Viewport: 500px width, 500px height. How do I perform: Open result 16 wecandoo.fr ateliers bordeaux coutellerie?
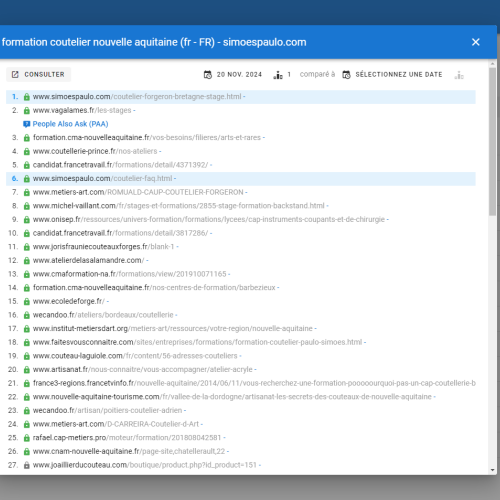point(103,315)
